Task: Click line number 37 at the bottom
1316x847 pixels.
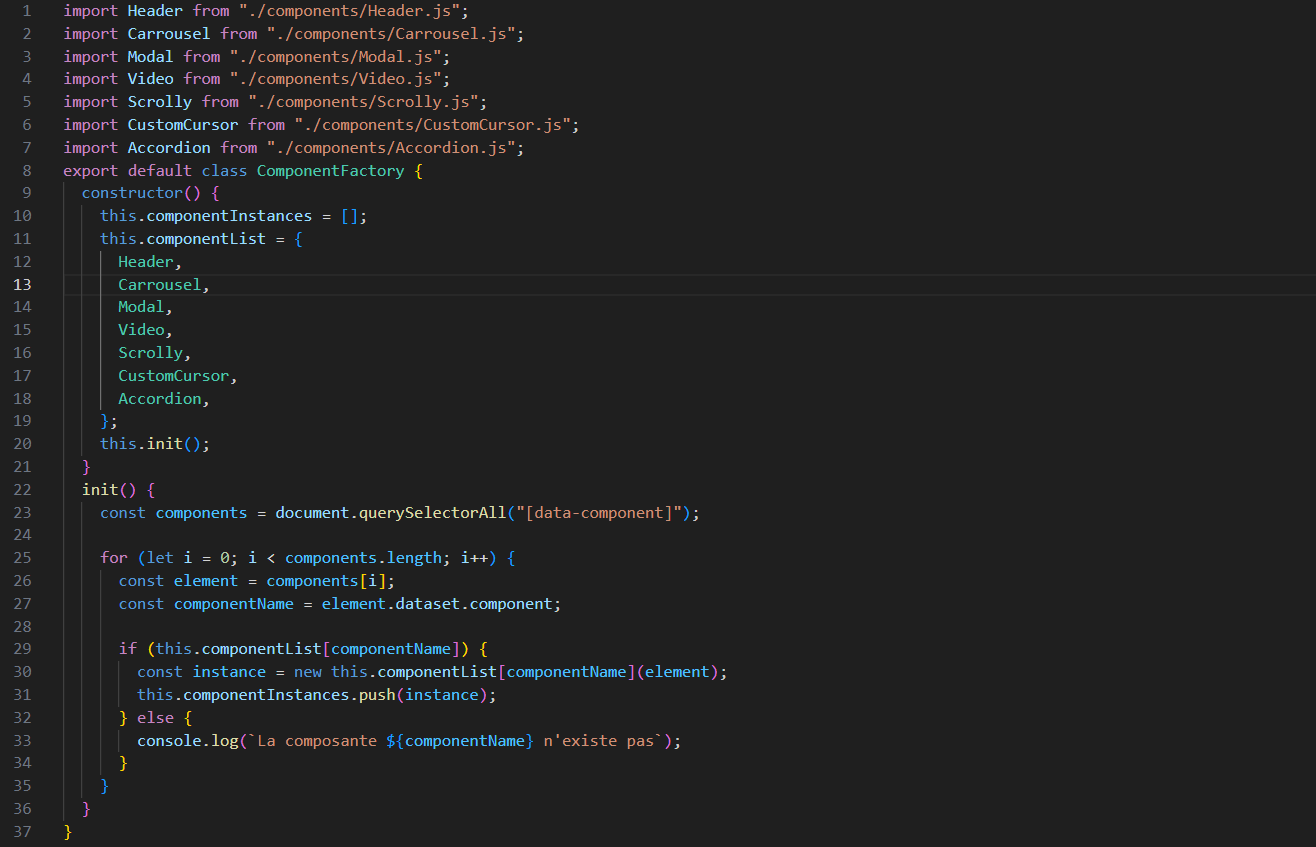Action: pos(22,831)
